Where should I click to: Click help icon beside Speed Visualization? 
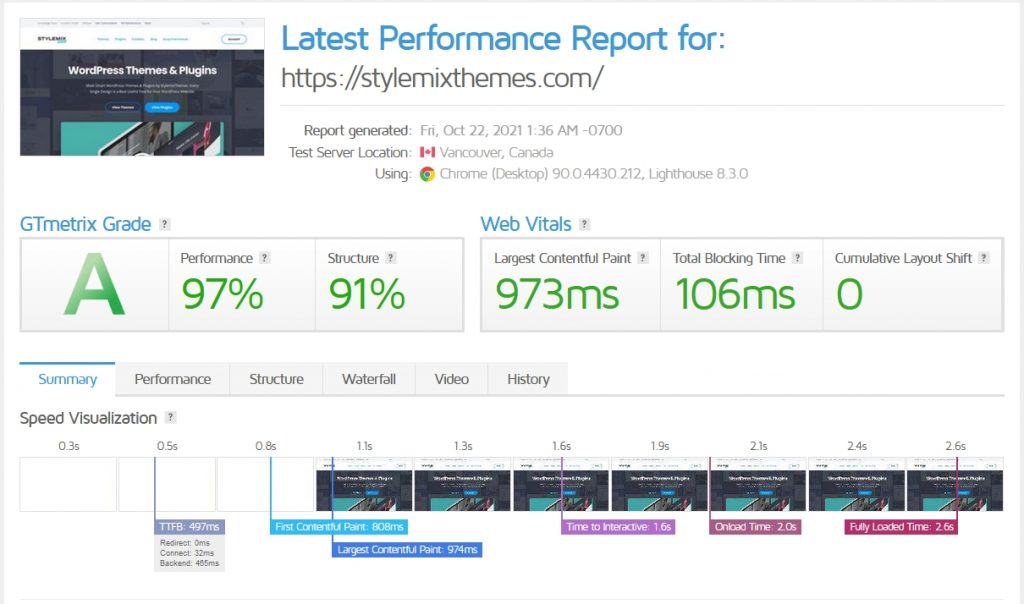171,418
